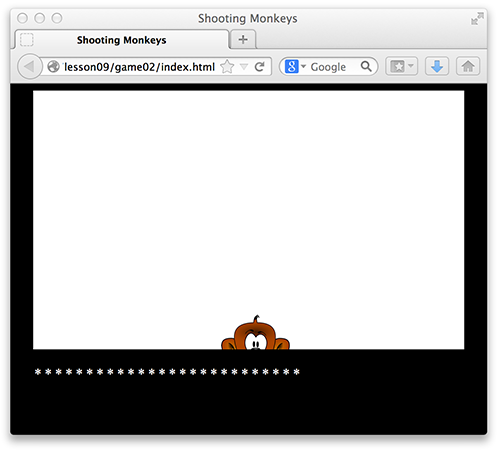500x452 pixels.
Task: Open a new tab with the plus button
Action: point(243,39)
